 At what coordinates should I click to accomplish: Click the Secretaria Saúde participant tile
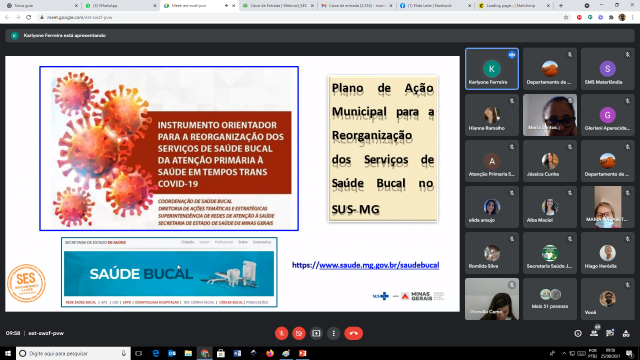pos(550,253)
